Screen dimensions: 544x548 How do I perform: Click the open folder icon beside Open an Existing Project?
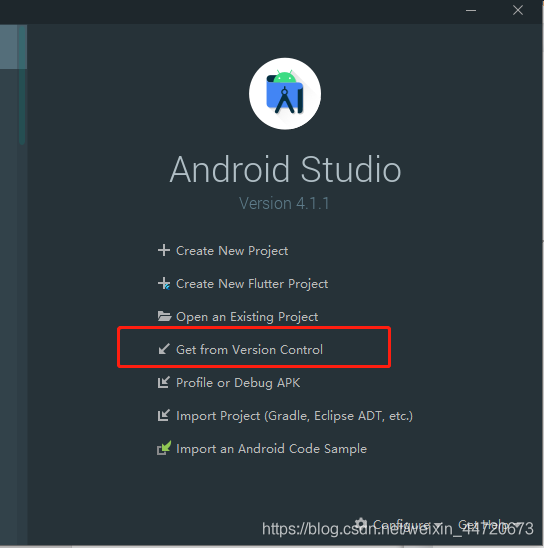pyautogui.click(x=164, y=316)
